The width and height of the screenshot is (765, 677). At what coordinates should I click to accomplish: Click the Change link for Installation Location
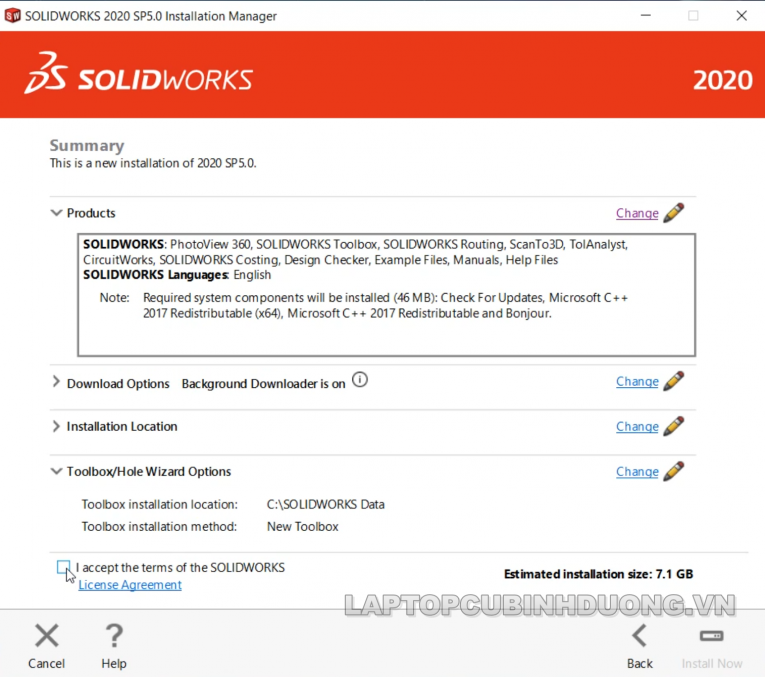pyautogui.click(x=637, y=426)
